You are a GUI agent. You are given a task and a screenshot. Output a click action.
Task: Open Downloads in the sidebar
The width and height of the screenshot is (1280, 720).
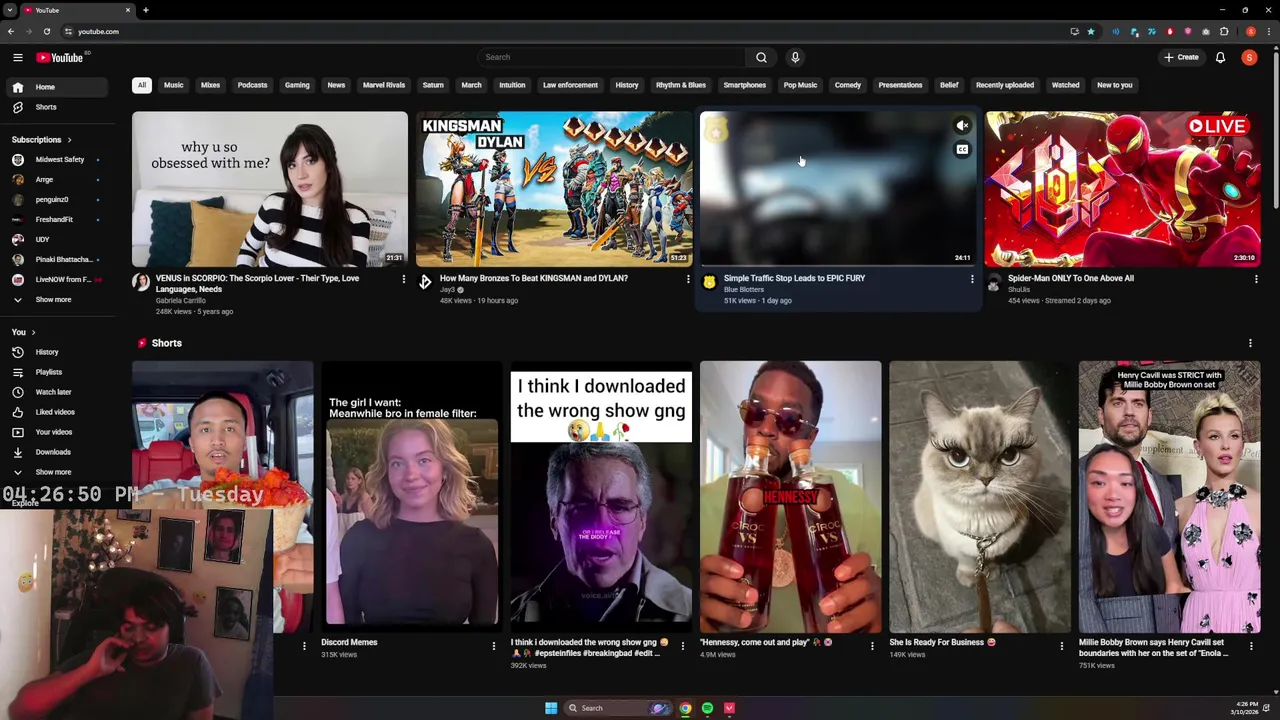point(55,452)
